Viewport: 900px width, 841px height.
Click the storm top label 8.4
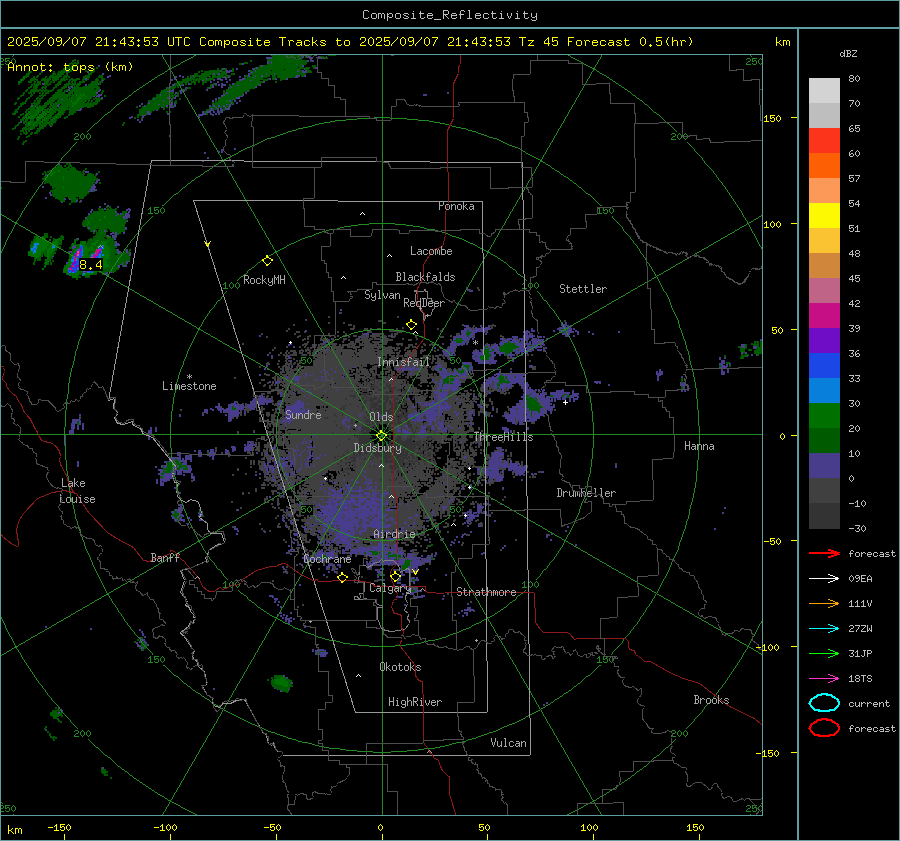click(x=91, y=265)
